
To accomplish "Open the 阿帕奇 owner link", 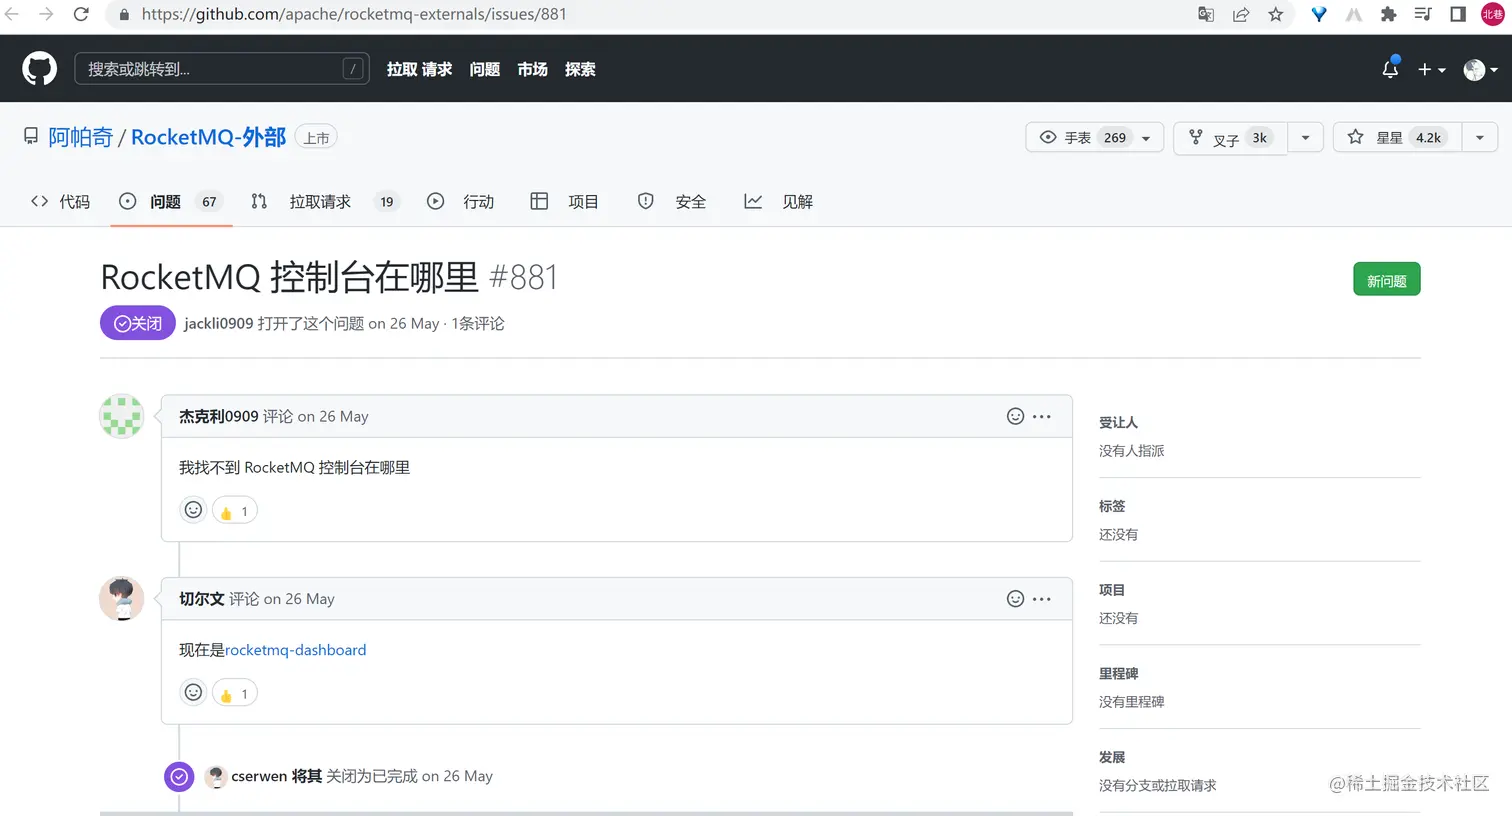I will tap(81, 137).
